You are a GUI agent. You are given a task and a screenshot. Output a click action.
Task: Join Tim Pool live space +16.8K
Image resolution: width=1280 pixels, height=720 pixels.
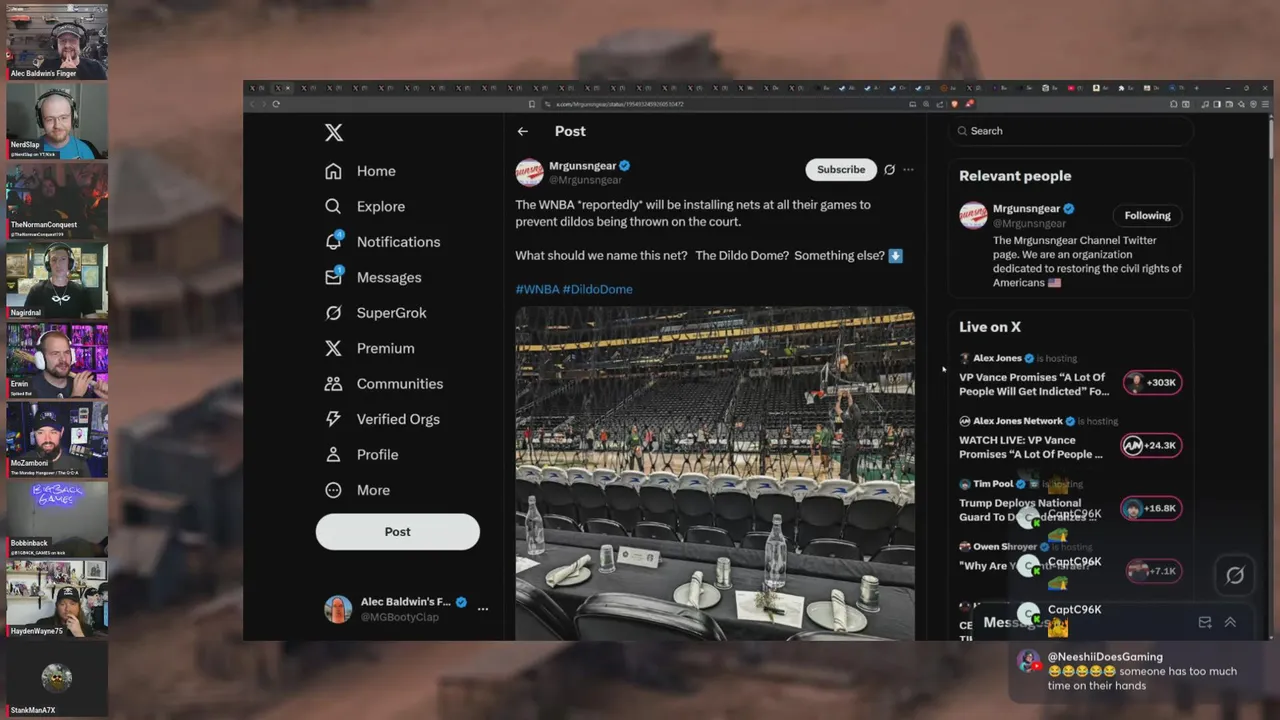(1152, 508)
